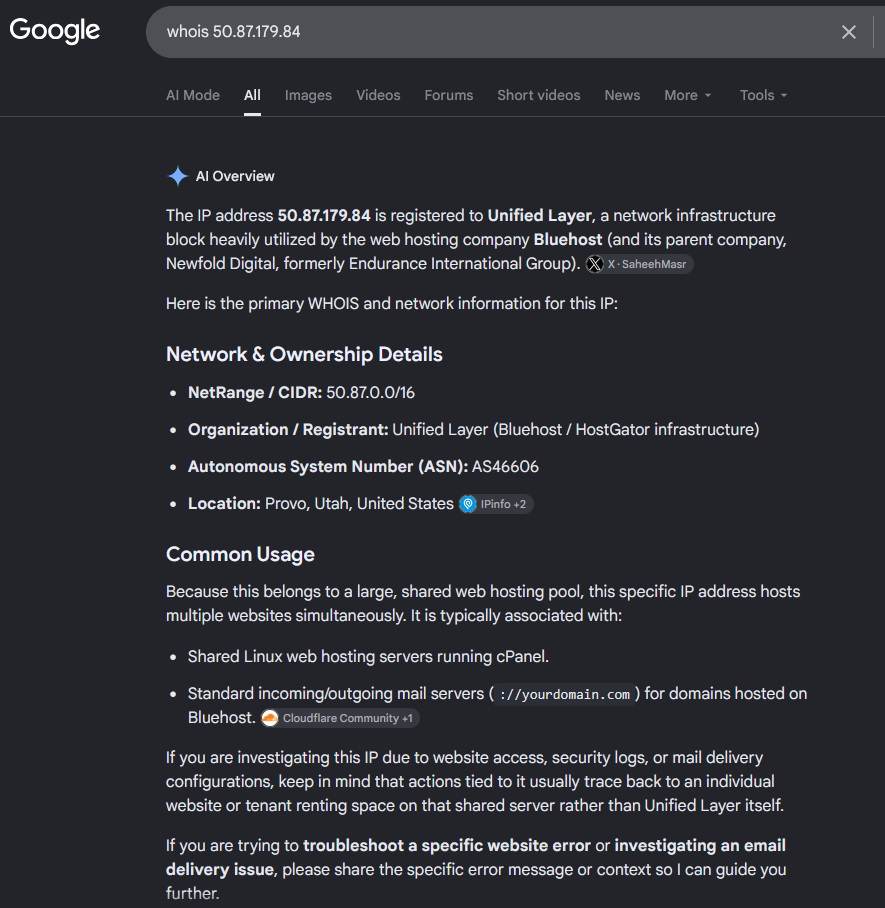885x908 pixels.
Task: Open the X · SaheehMasr source link
Action: coord(639,264)
